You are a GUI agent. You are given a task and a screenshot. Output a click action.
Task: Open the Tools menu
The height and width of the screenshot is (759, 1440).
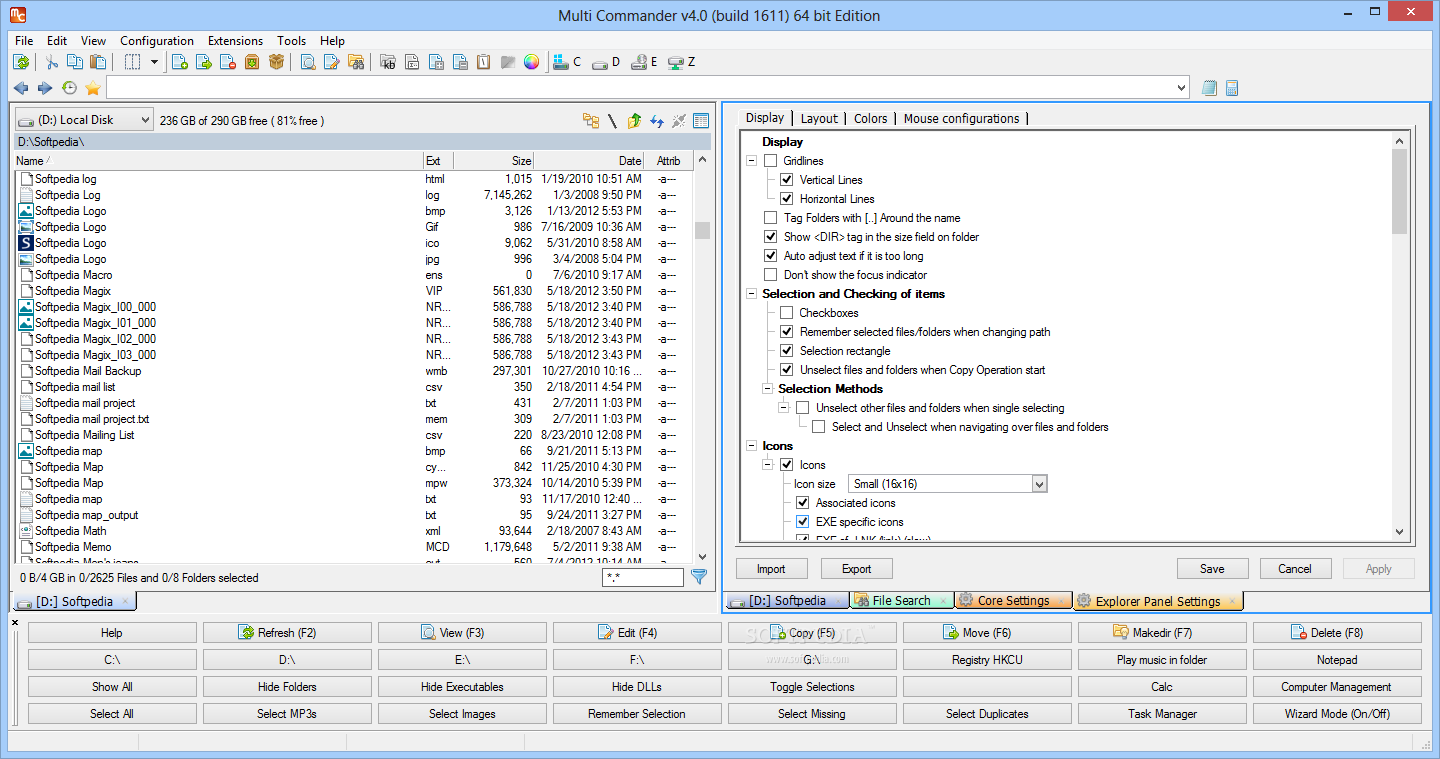point(292,41)
